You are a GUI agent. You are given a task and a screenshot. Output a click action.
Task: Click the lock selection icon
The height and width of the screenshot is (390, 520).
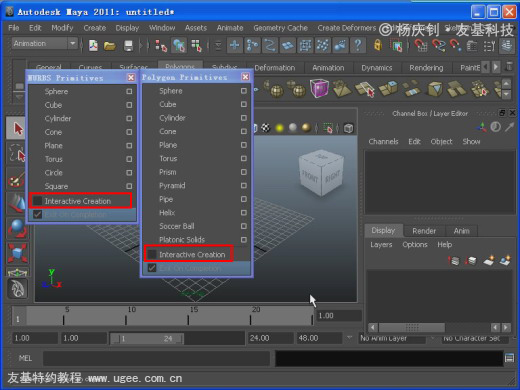tap(378, 45)
